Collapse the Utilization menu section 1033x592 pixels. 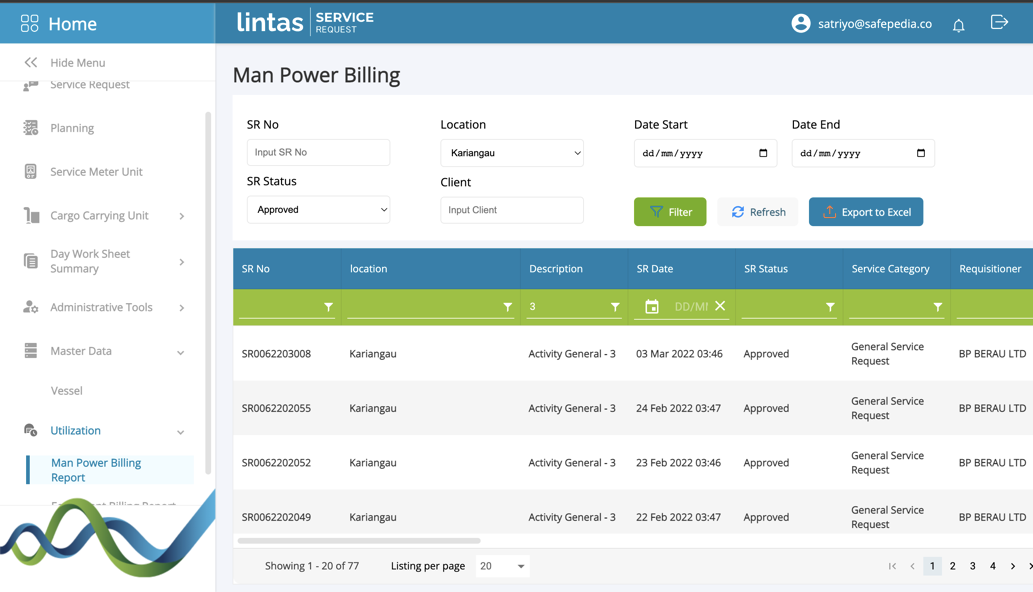tap(180, 432)
